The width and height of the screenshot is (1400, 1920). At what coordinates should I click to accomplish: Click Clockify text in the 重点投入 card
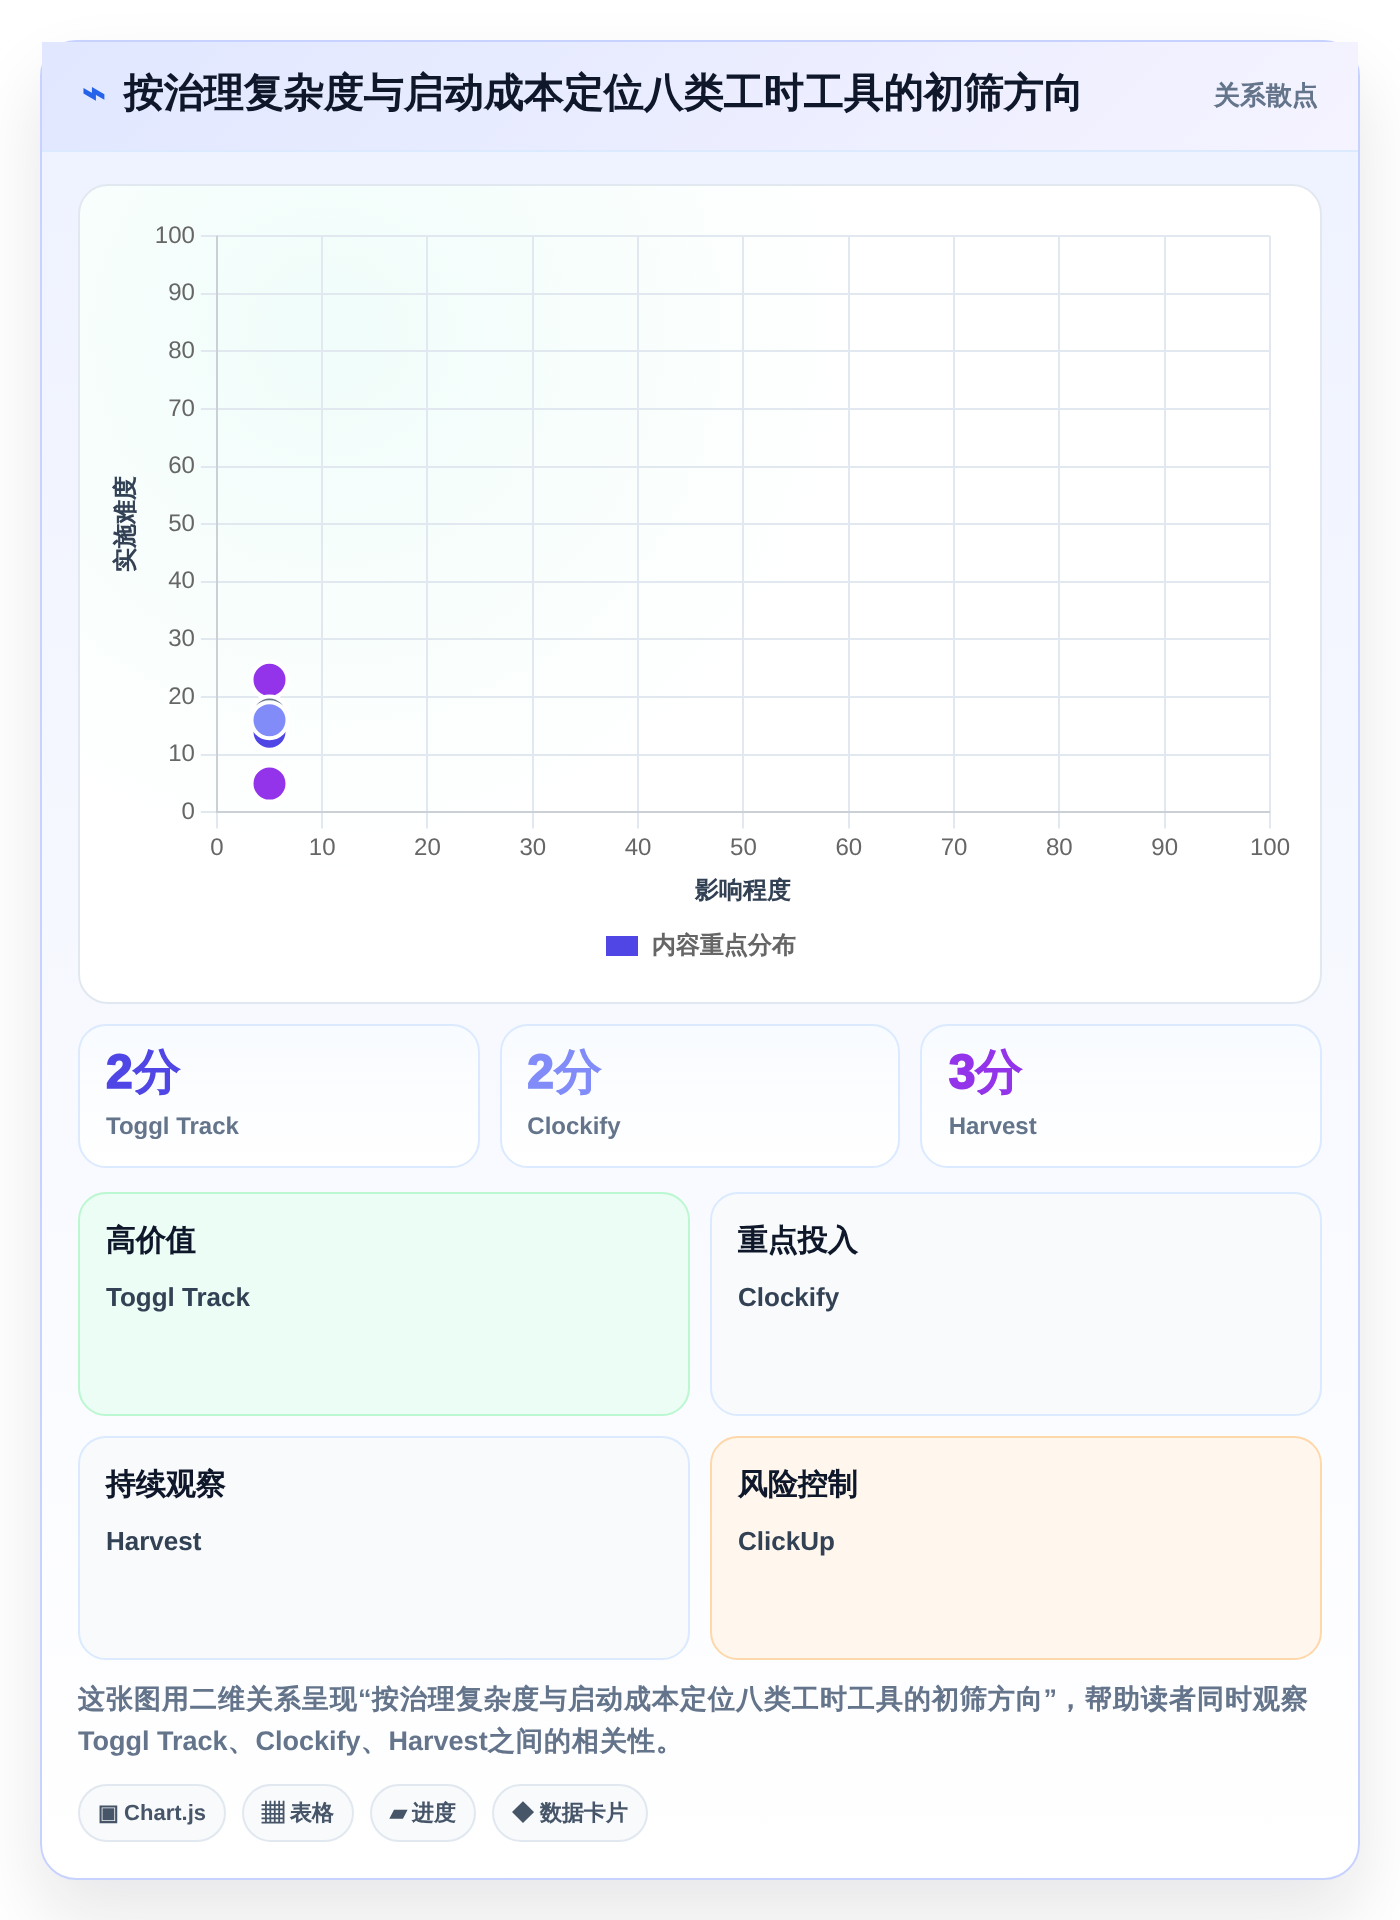(788, 1297)
